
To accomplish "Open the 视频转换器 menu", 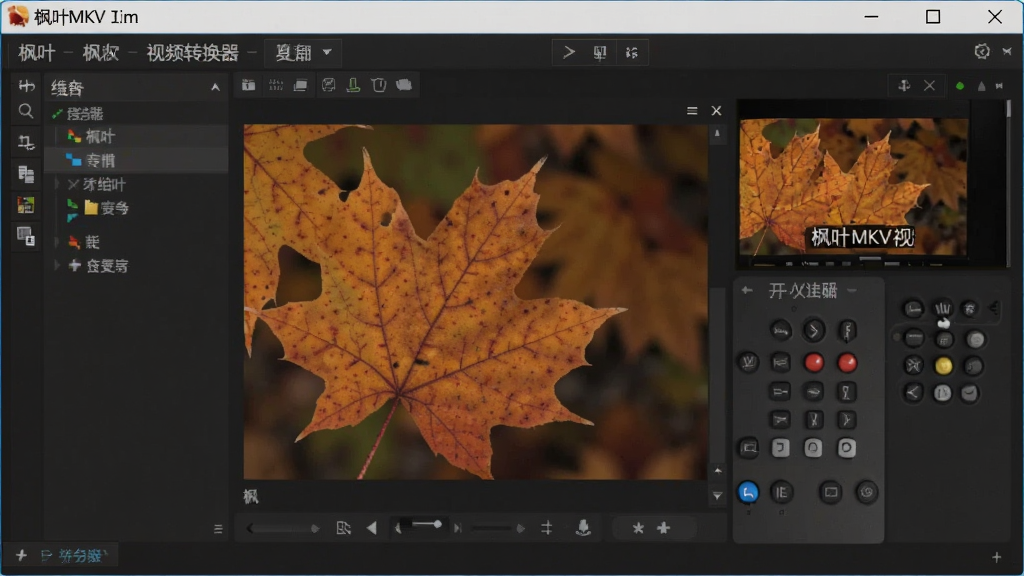I will coord(193,53).
